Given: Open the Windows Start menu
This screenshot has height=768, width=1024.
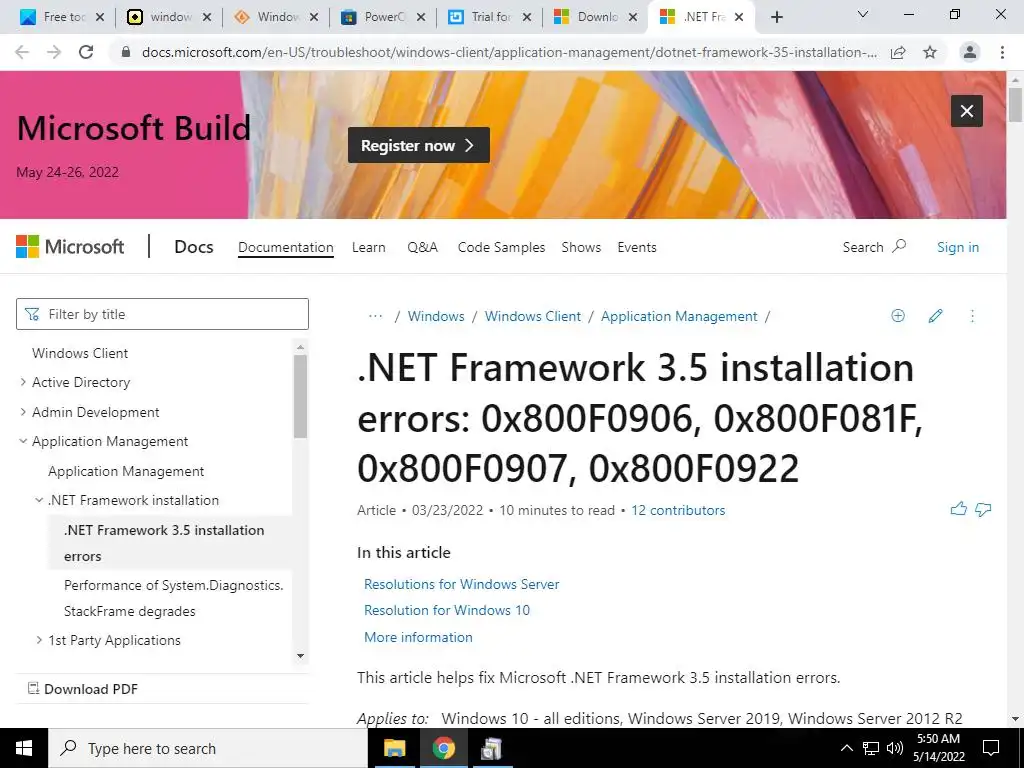Looking at the screenshot, I should pos(24,748).
